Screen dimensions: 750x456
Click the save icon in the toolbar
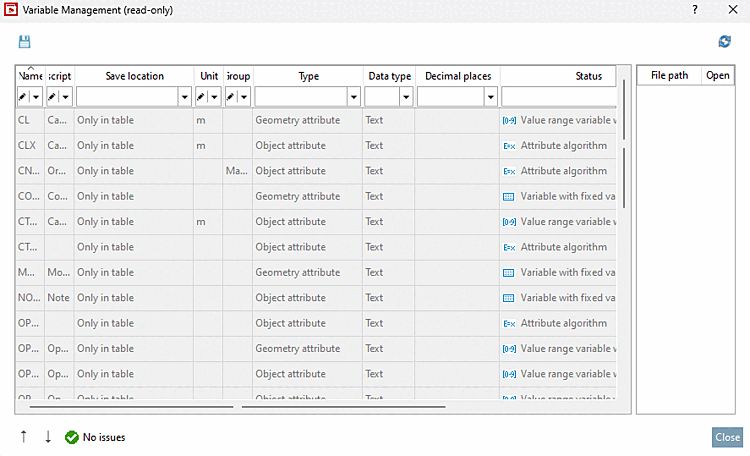(x=25, y=42)
